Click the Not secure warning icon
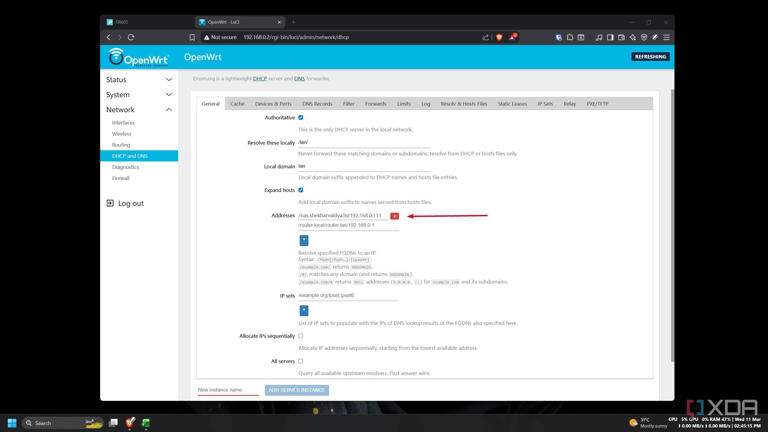Screen dimensions: 768x432 tap(207, 37)
